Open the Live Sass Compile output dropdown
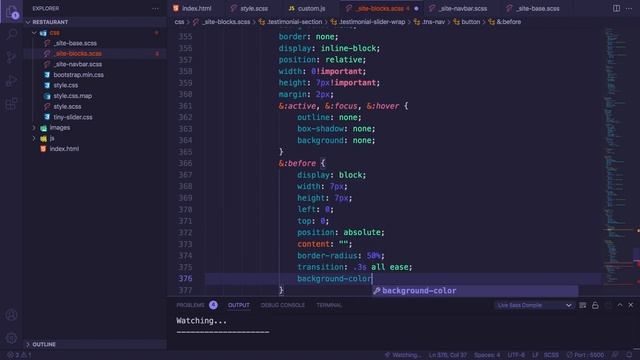Viewport: 640px width, 360px height. pyautogui.click(x=534, y=305)
